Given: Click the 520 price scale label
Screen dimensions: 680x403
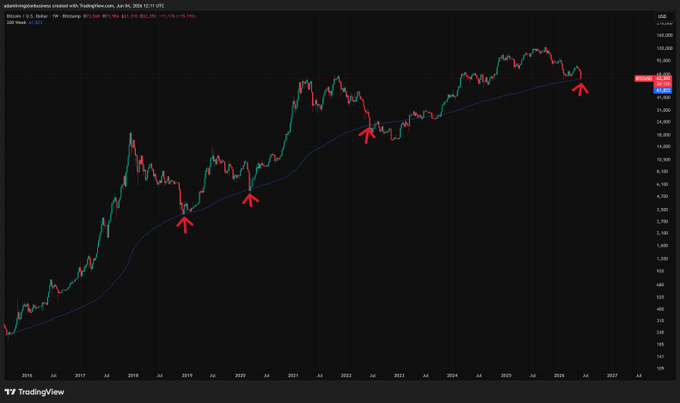Looking at the screenshot, I should (x=660, y=297).
